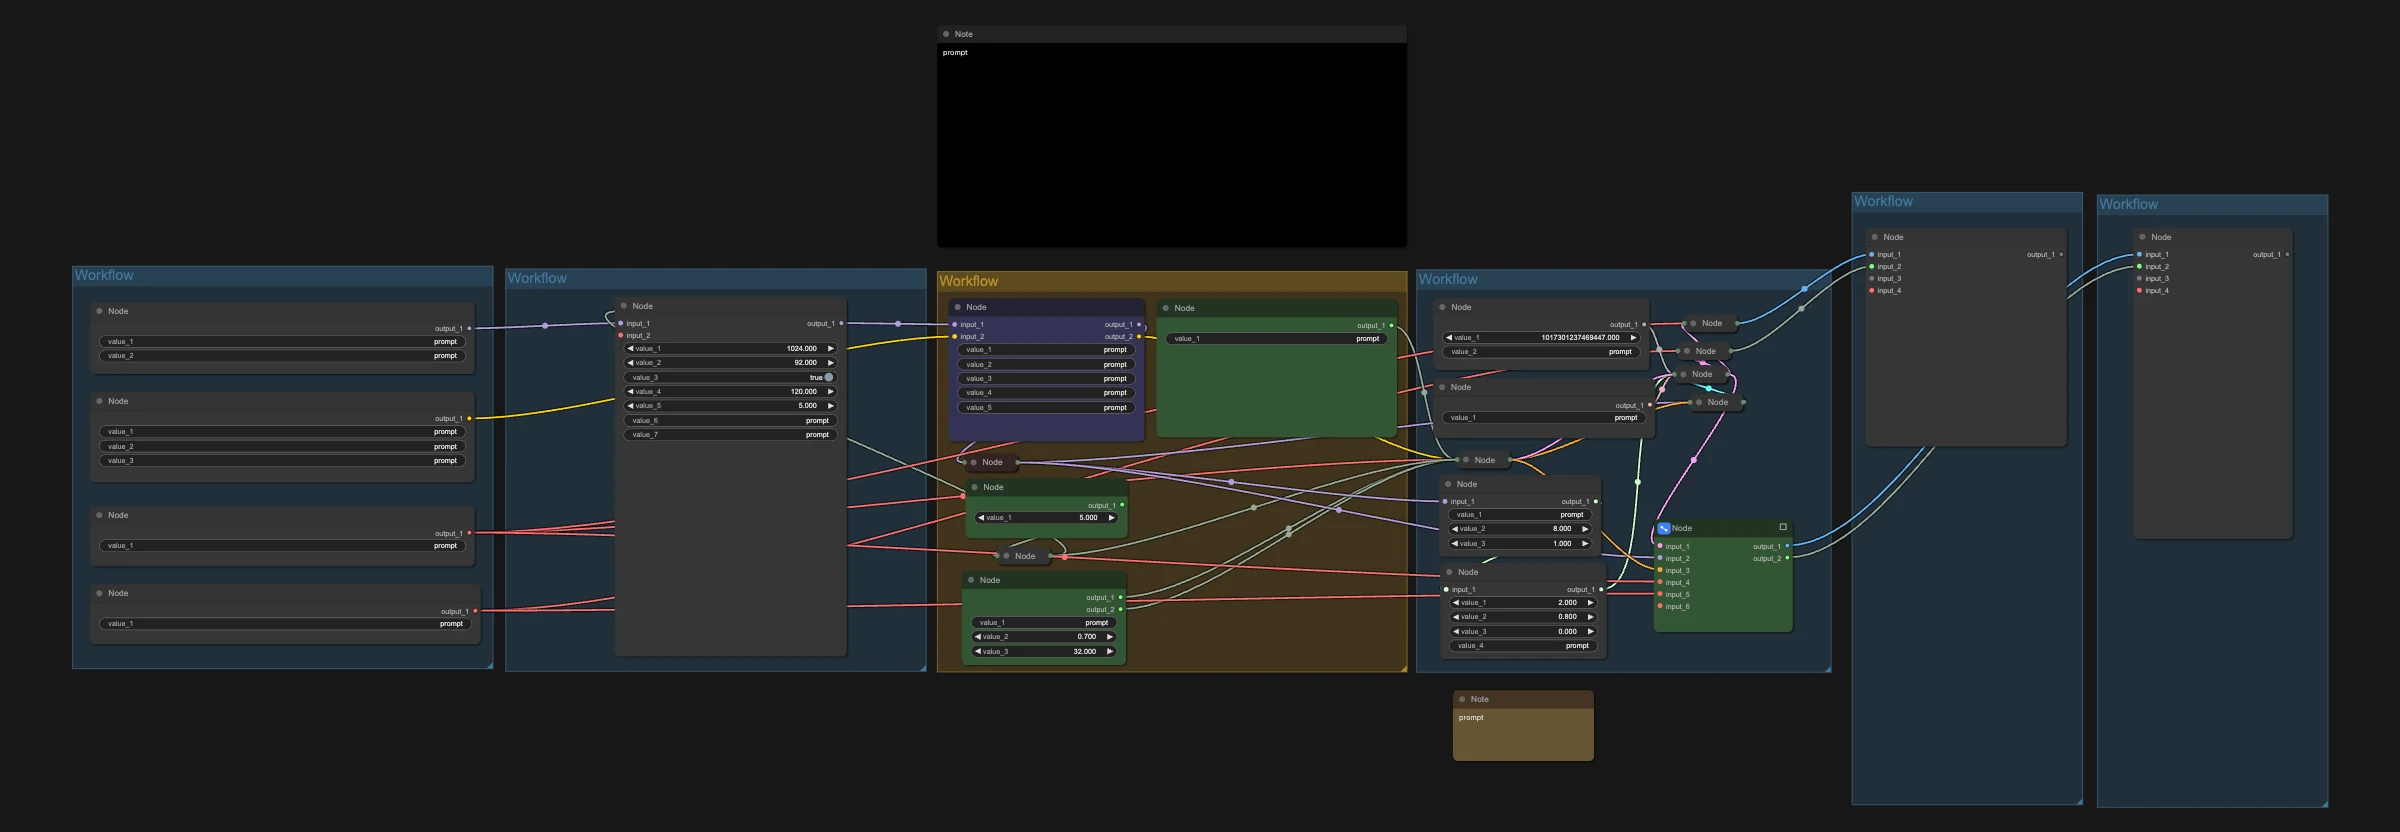The image size is (2400, 832).
Task: Click the input_6 port on the green node
Action: 1661,607
